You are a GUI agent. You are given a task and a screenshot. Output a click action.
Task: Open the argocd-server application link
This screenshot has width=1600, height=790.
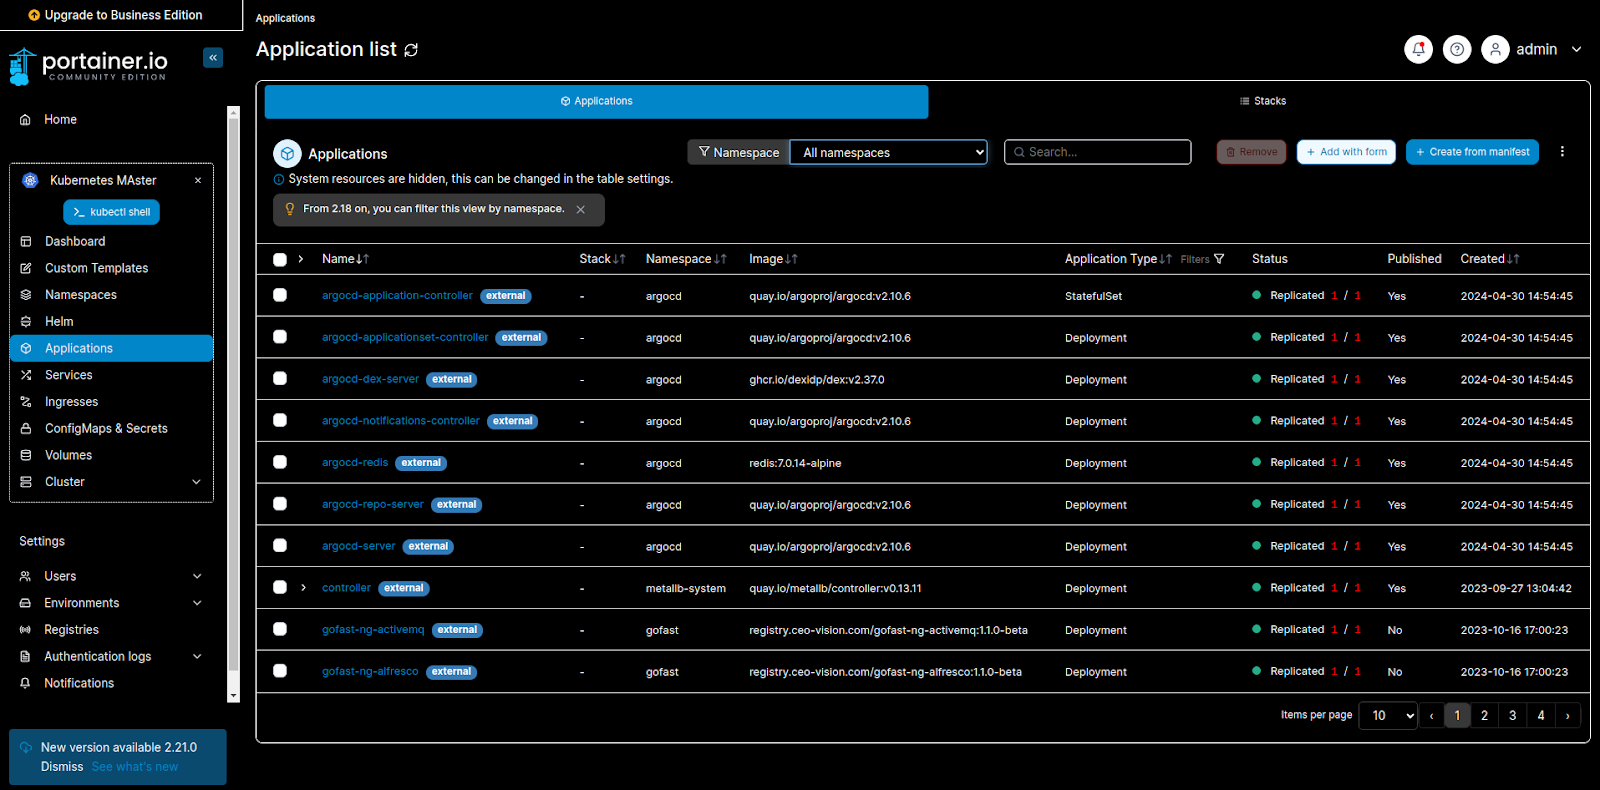click(358, 546)
